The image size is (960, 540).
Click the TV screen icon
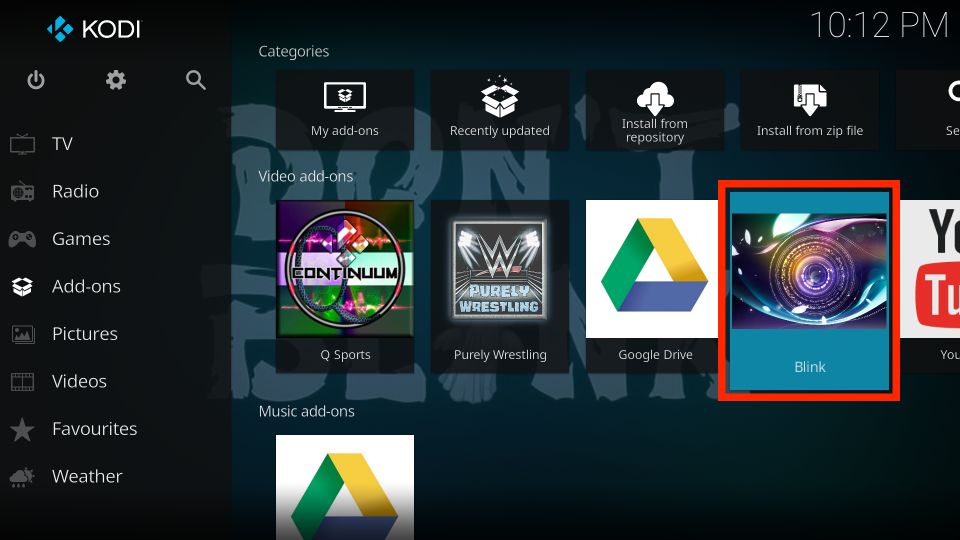[23, 144]
